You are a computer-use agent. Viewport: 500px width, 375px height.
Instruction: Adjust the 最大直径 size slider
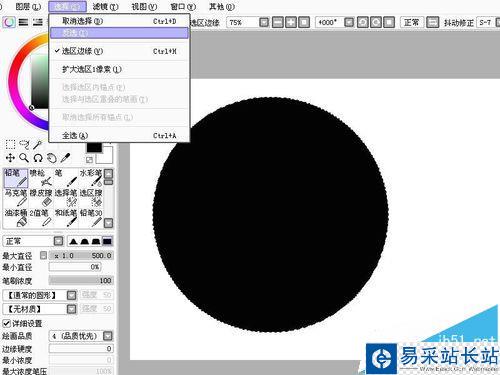click(x=81, y=255)
